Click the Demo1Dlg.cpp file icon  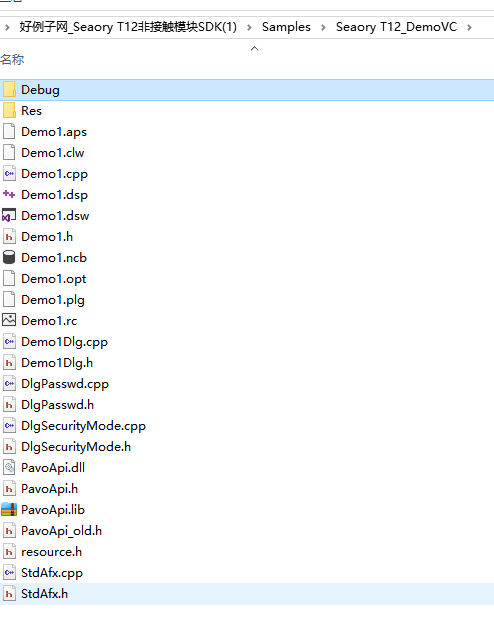coord(9,342)
